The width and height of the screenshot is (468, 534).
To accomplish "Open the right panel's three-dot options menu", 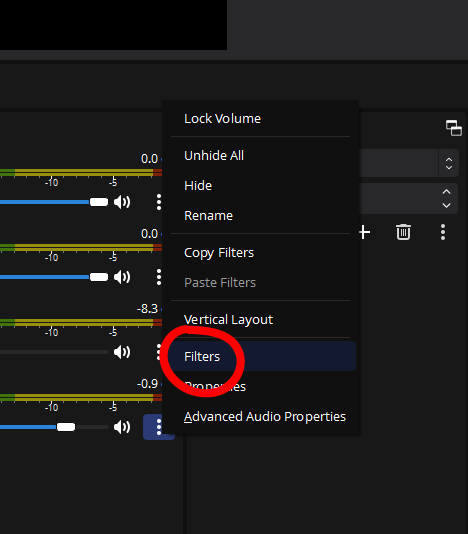I will tap(443, 232).
